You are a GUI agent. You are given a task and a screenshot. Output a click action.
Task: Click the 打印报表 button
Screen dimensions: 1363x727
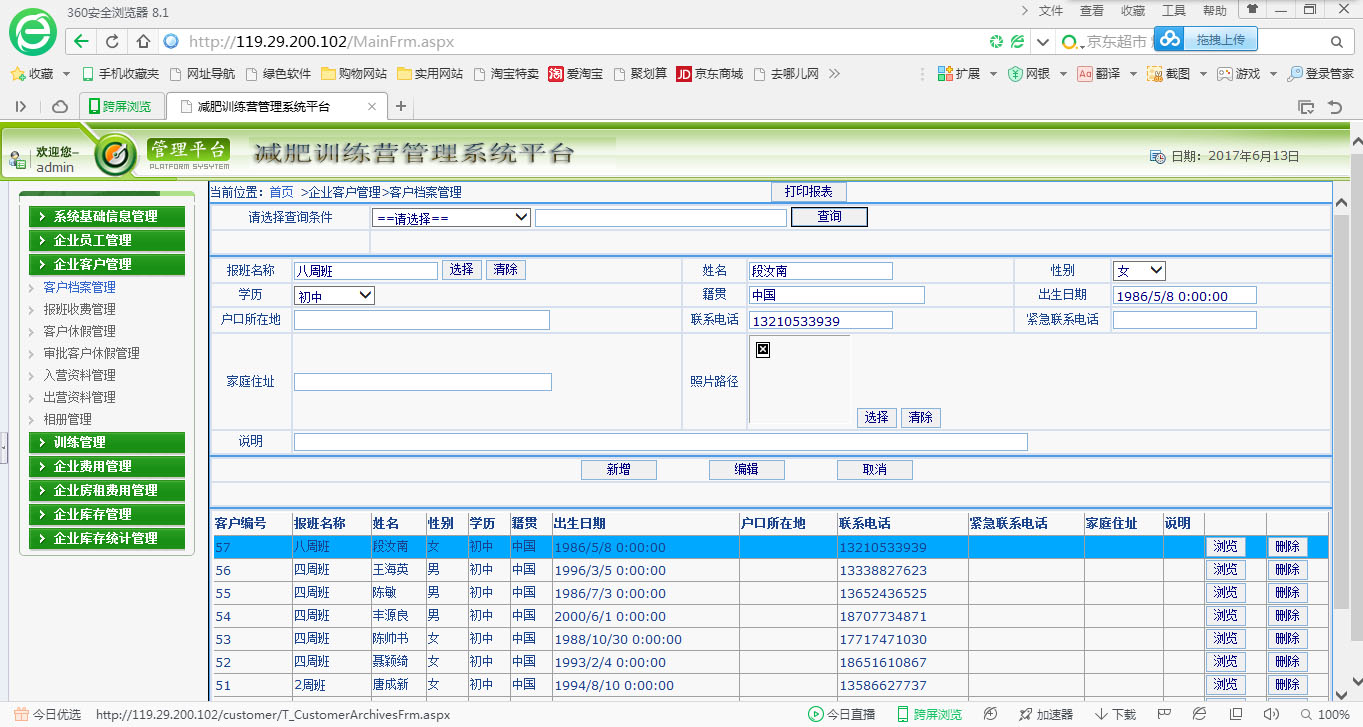tap(808, 192)
